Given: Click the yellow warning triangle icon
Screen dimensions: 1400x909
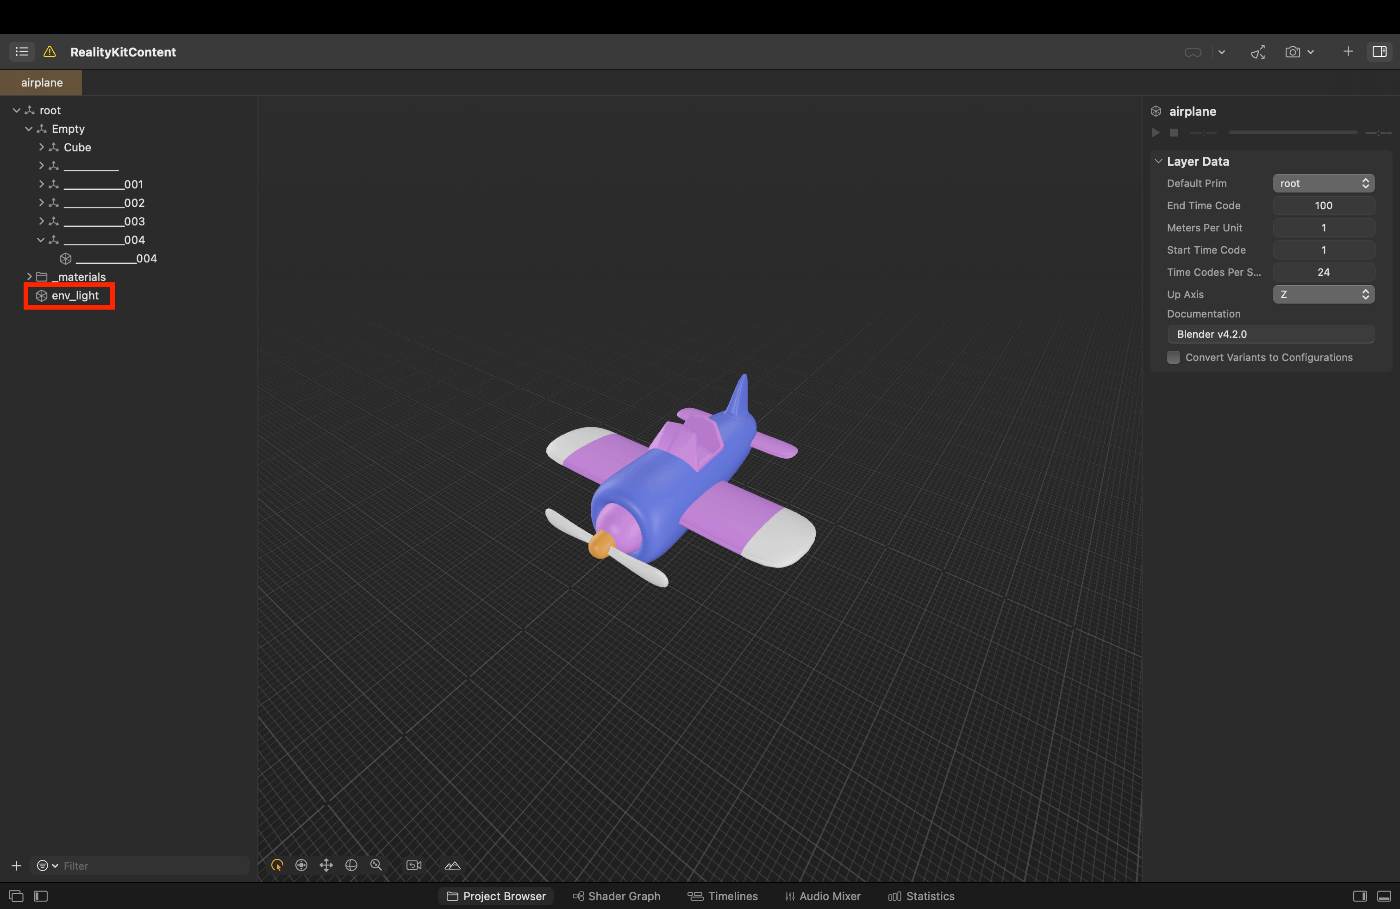Looking at the screenshot, I should coord(49,52).
